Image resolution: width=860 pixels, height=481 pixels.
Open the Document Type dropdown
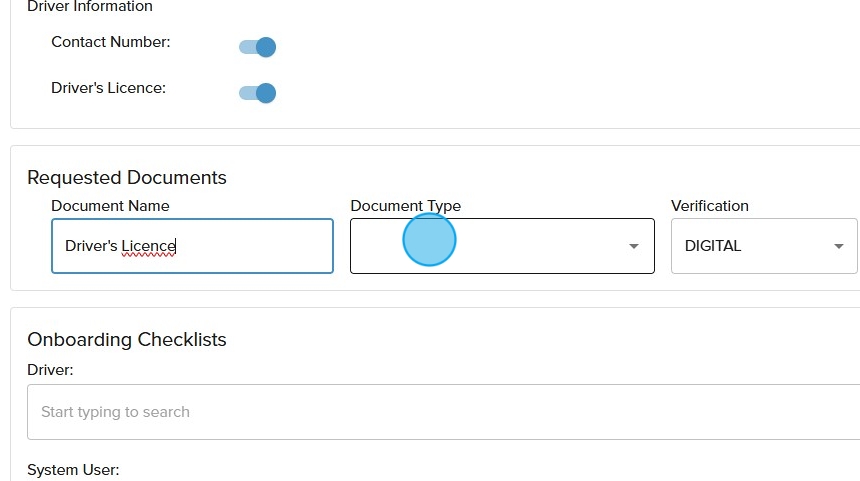coord(500,246)
